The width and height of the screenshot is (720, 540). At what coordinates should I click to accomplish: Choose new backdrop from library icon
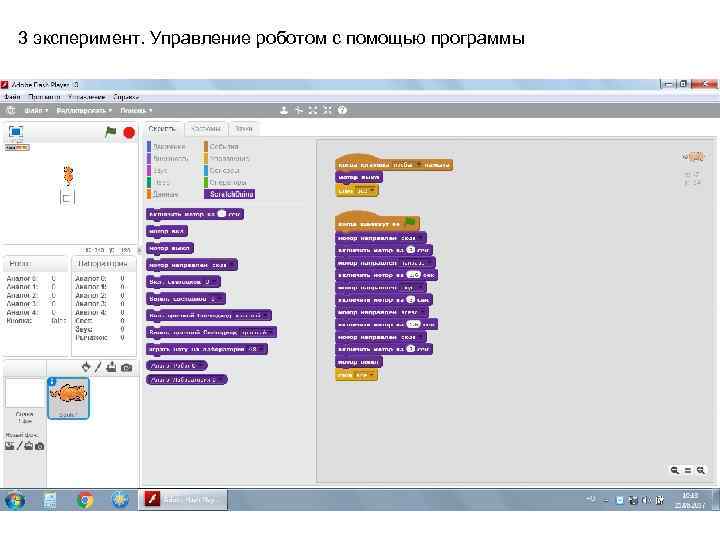[x=9, y=446]
